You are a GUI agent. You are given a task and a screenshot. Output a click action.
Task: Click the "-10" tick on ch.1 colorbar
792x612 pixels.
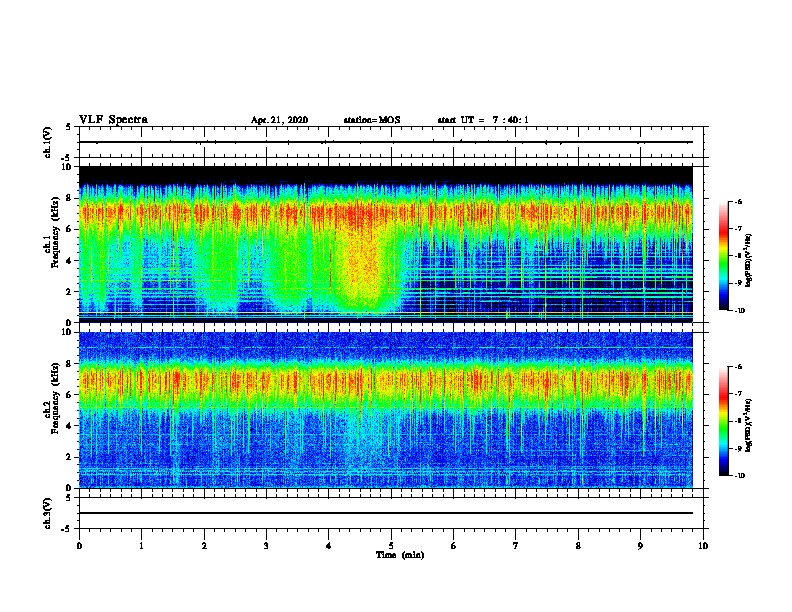click(x=739, y=311)
